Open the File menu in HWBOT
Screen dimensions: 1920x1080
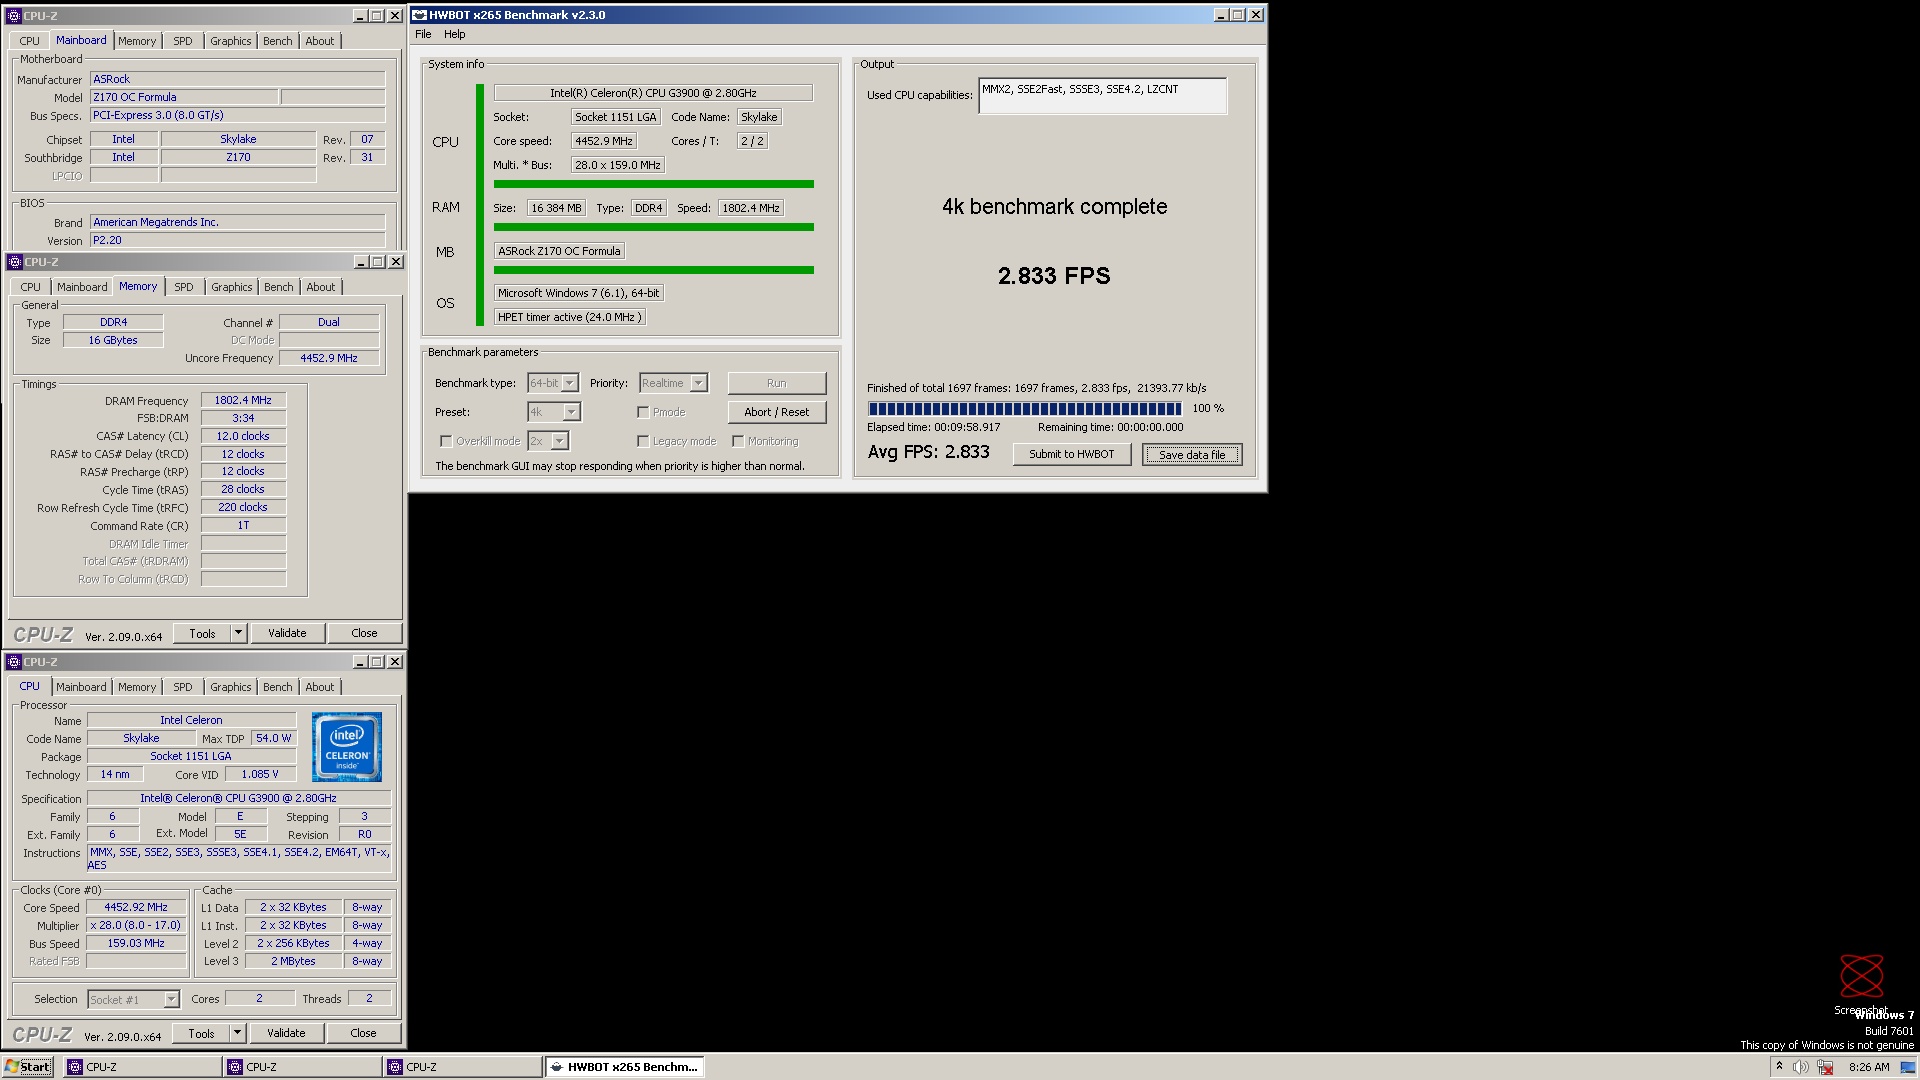[423, 34]
